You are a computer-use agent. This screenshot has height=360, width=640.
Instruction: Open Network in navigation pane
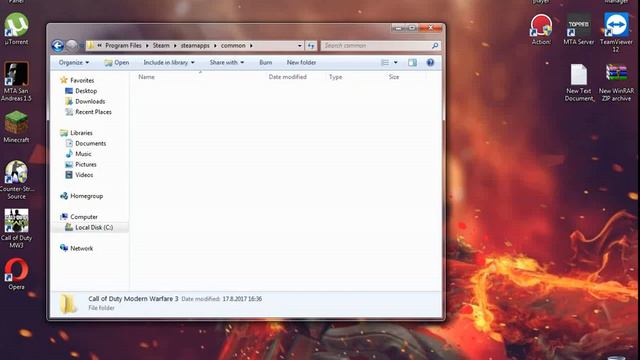81,248
